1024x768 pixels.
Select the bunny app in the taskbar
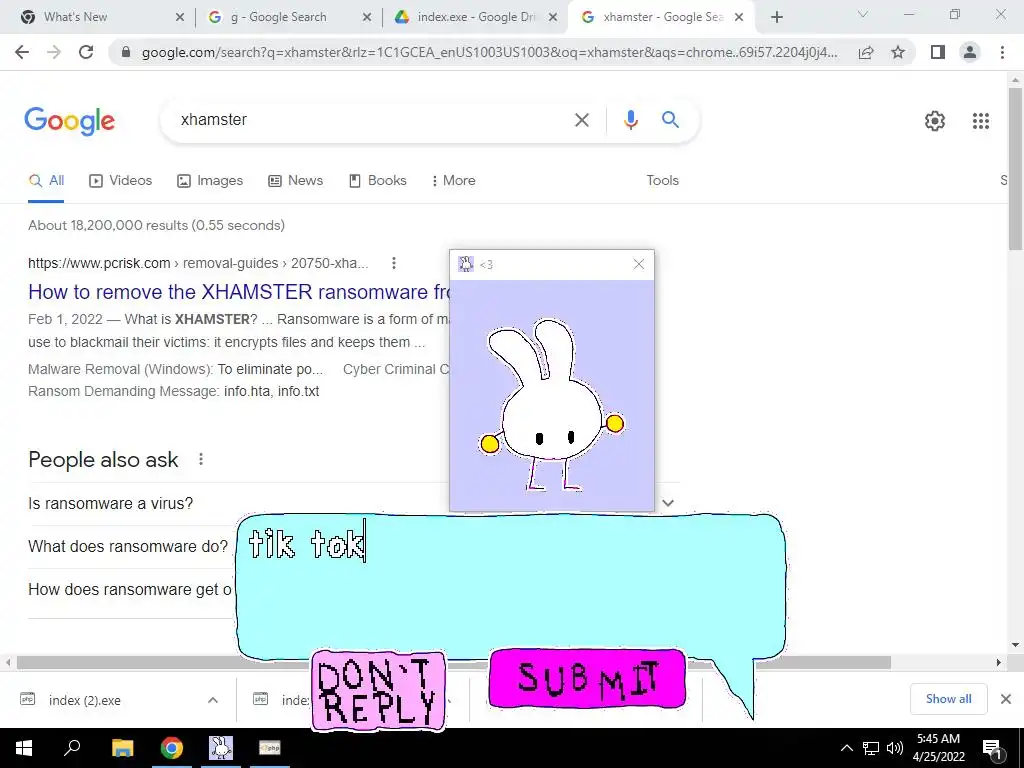(x=221, y=748)
